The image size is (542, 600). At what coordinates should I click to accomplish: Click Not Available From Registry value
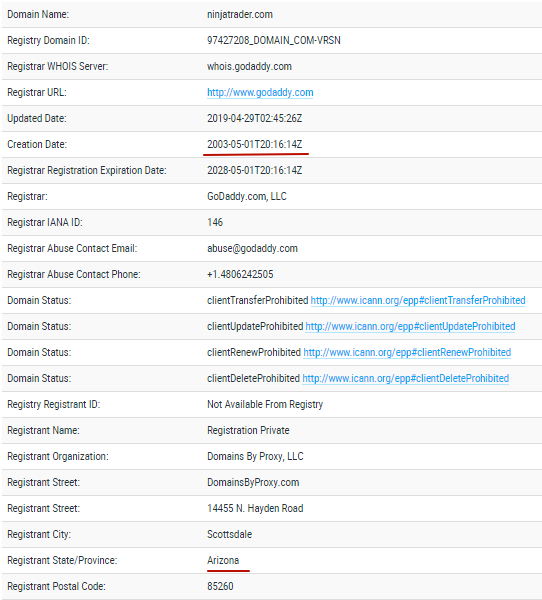(x=265, y=404)
